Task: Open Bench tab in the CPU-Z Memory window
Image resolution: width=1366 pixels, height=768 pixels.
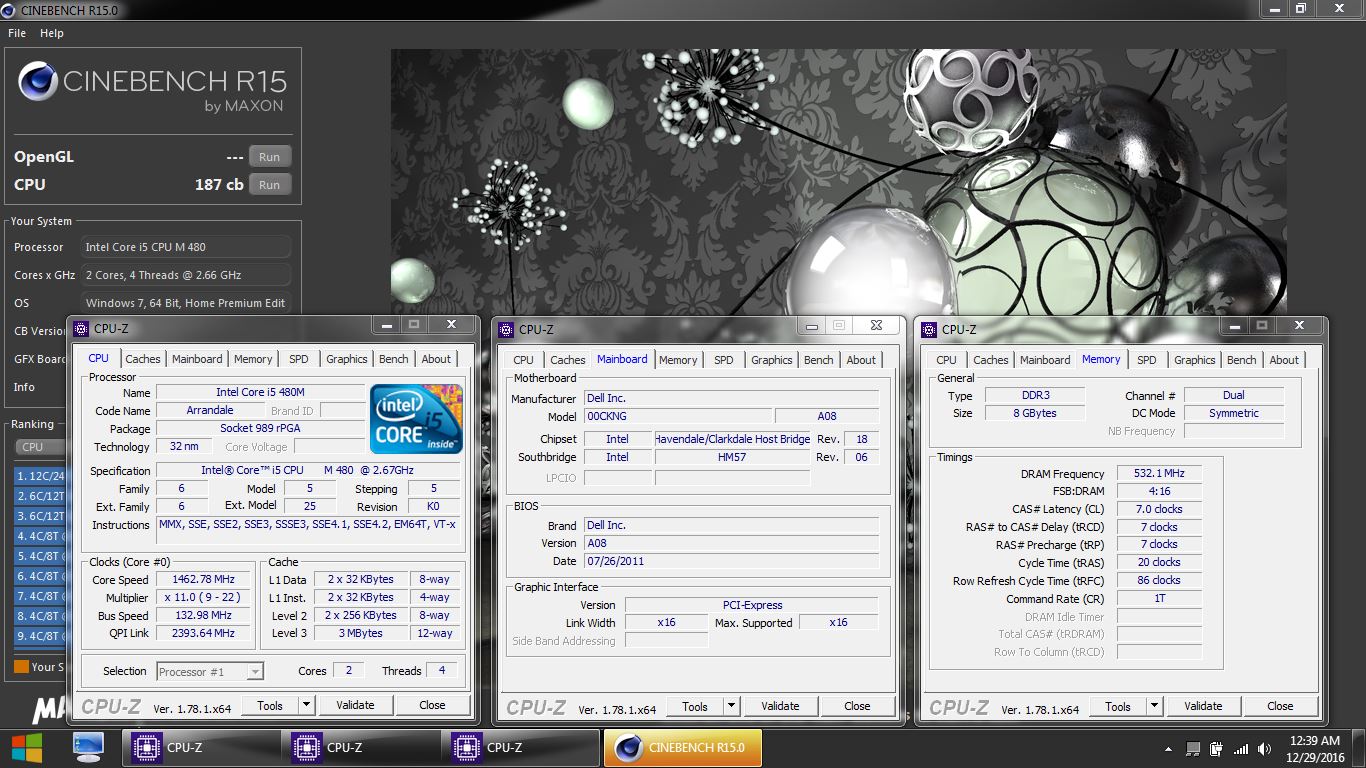Action: pyautogui.click(x=1241, y=360)
